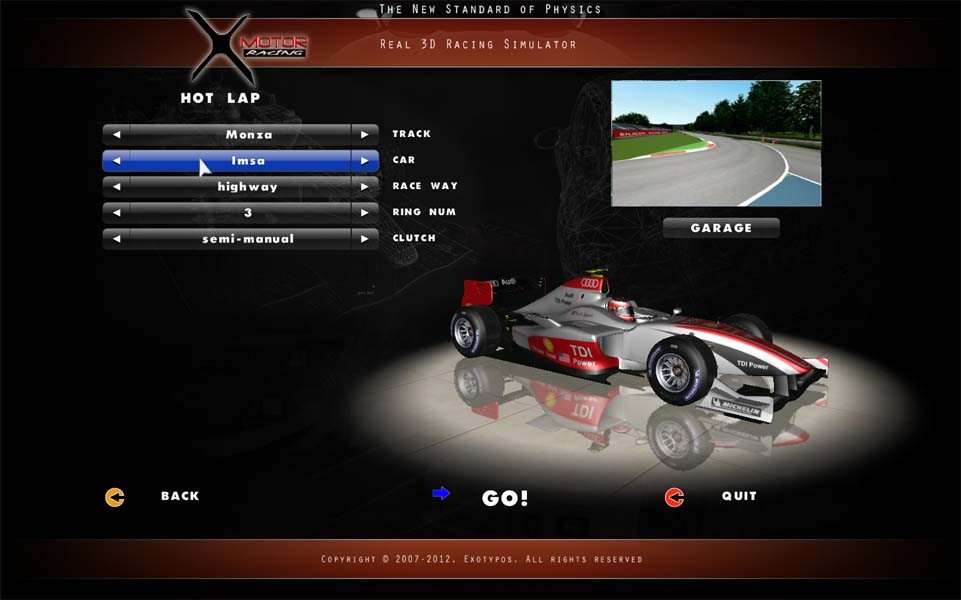Click the TRACK label
Screen dimensions: 961x600
point(412,134)
